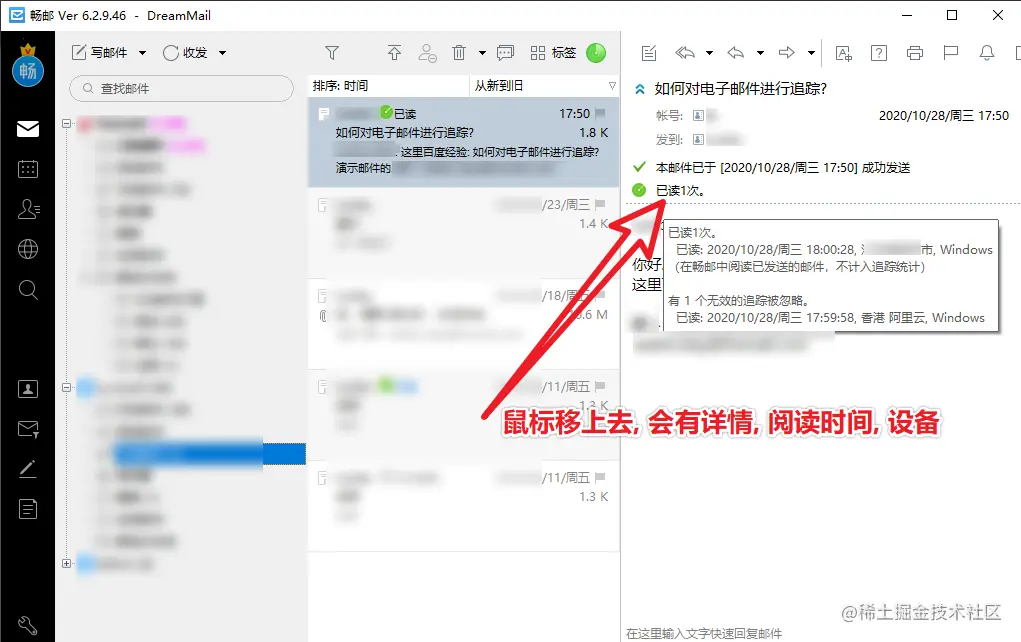Click the pin-to-top arrow icon in toolbar
Image resolution: width=1021 pixels, height=642 pixels.
coord(394,53)
